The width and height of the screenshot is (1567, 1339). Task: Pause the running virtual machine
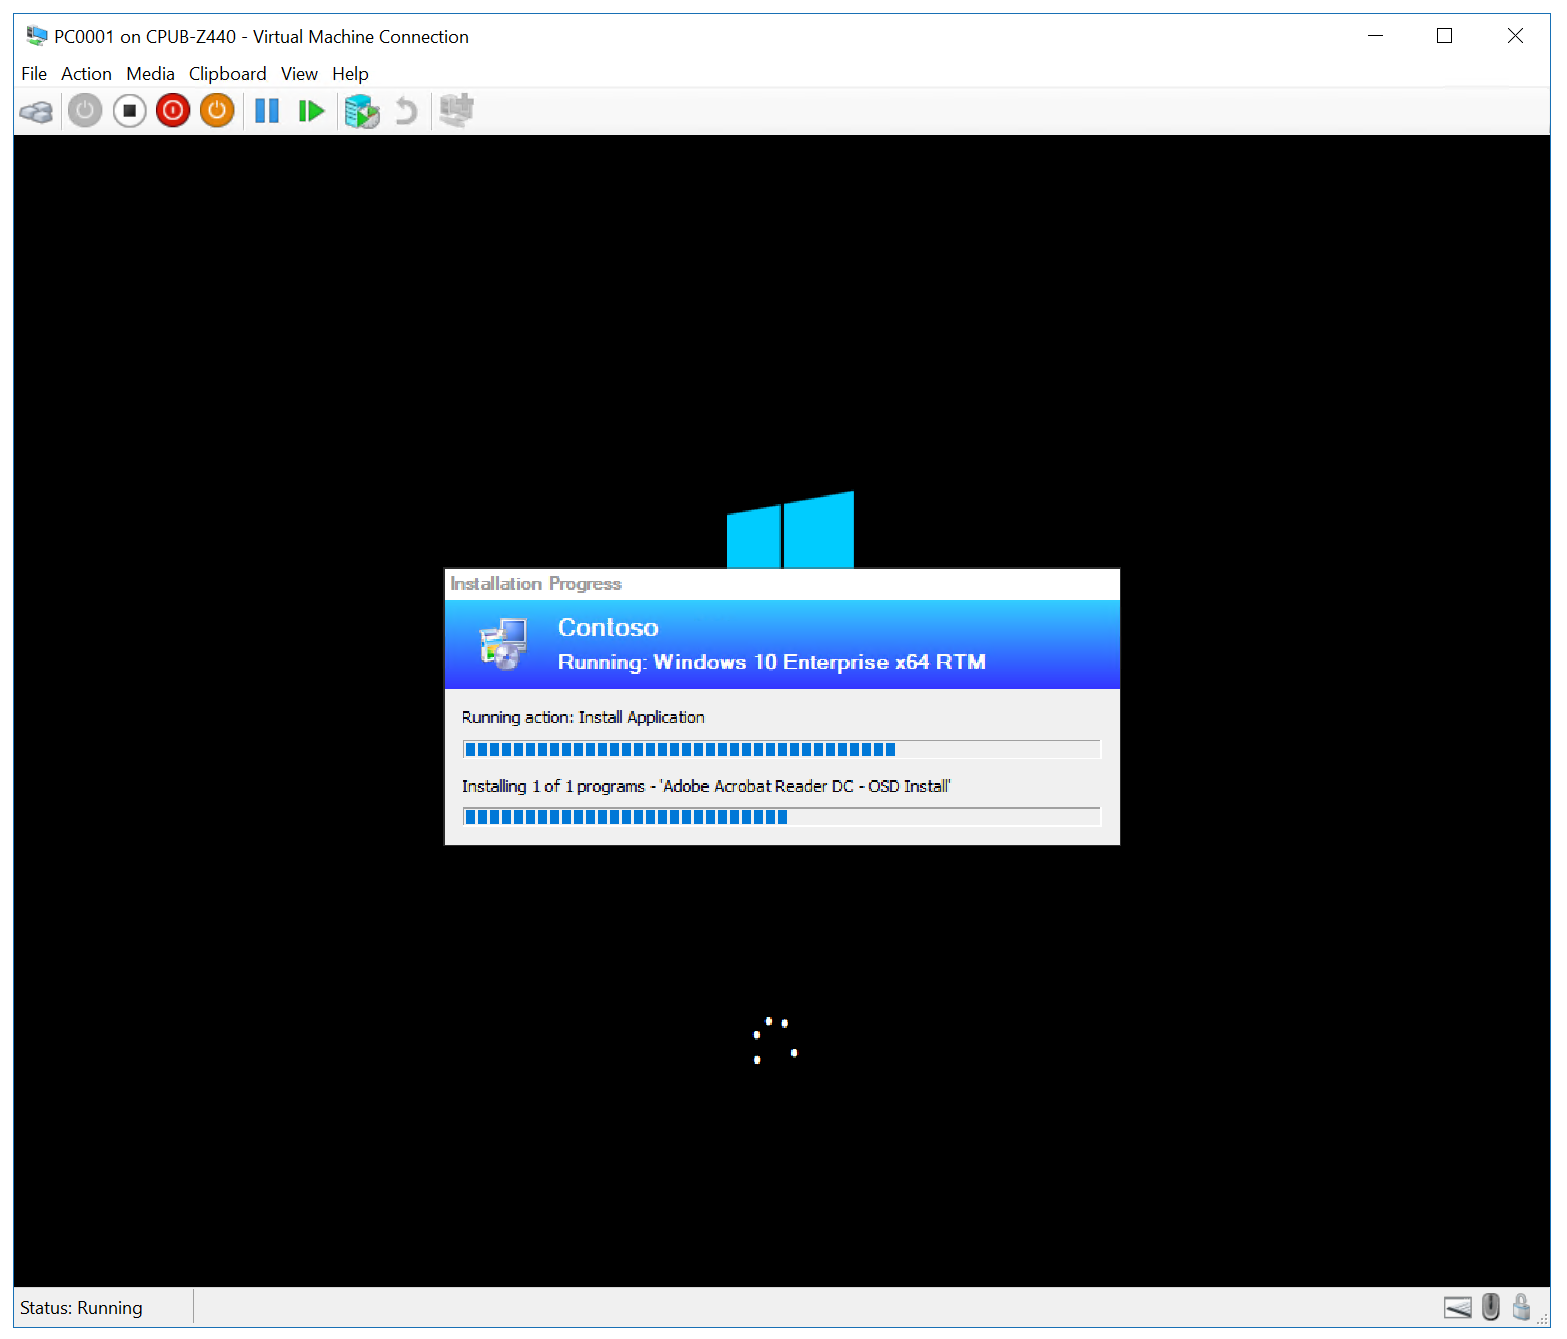[266, 110]
